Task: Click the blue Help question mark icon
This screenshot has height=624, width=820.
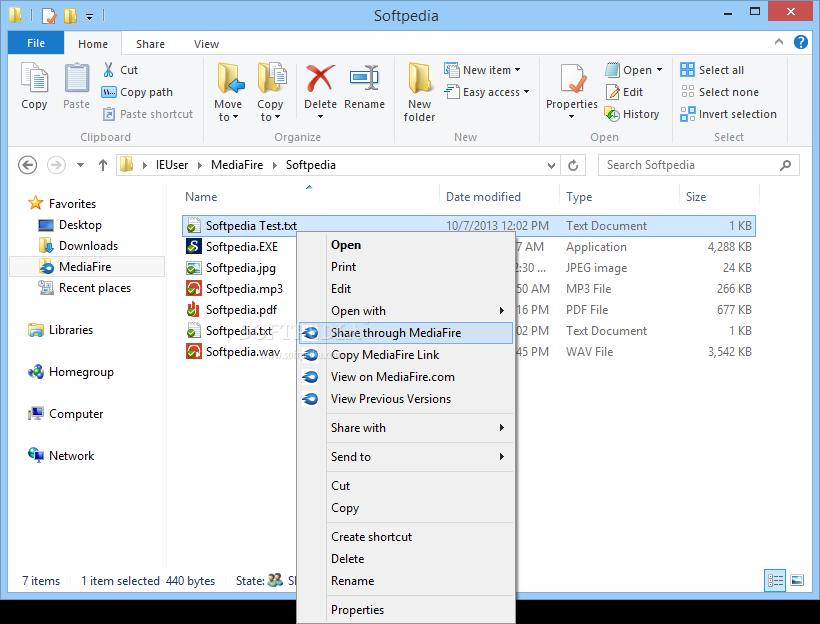Action: tap(801, 42)
